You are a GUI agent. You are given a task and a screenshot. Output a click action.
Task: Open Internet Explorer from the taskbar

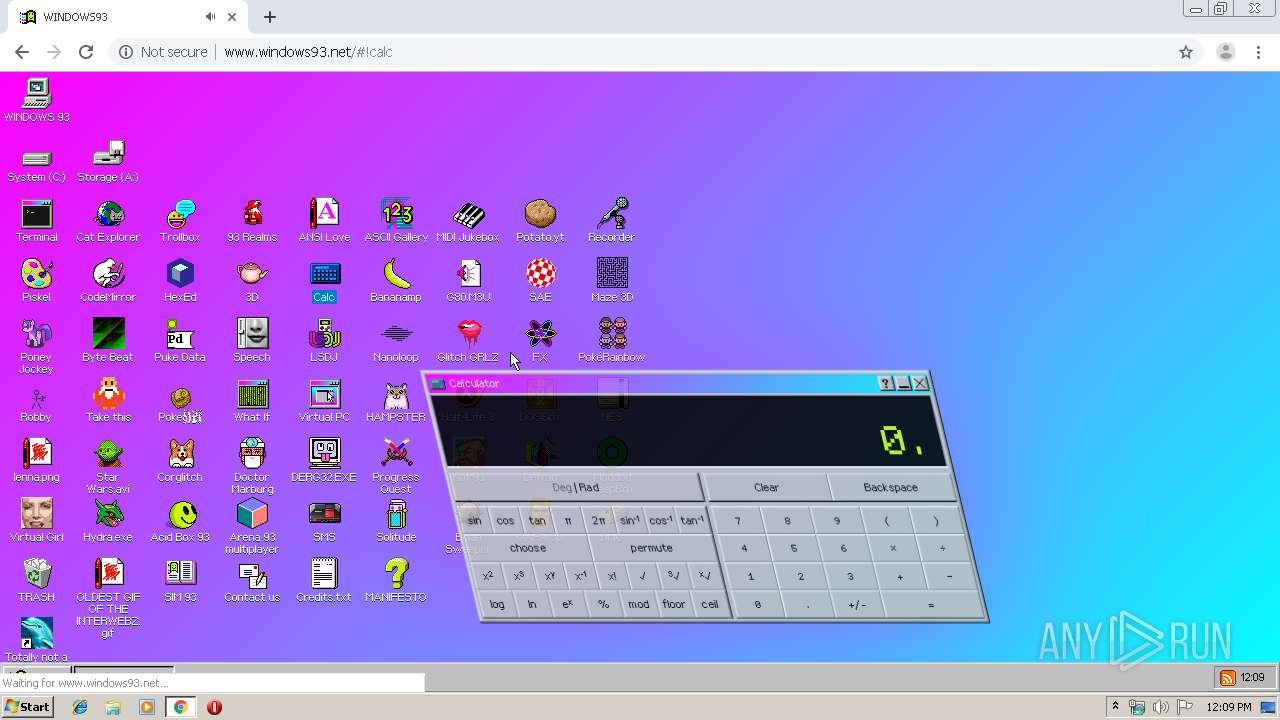(80, 707)
